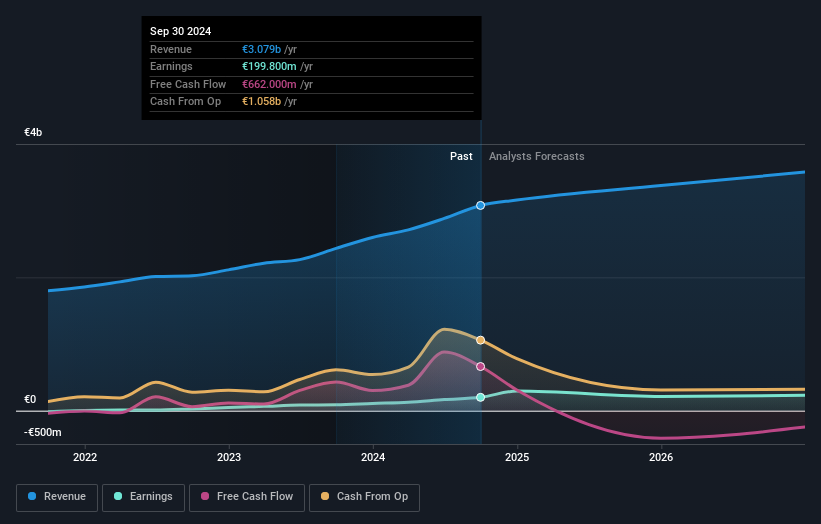Click the blue Revenue data point marker

point(480,206)
